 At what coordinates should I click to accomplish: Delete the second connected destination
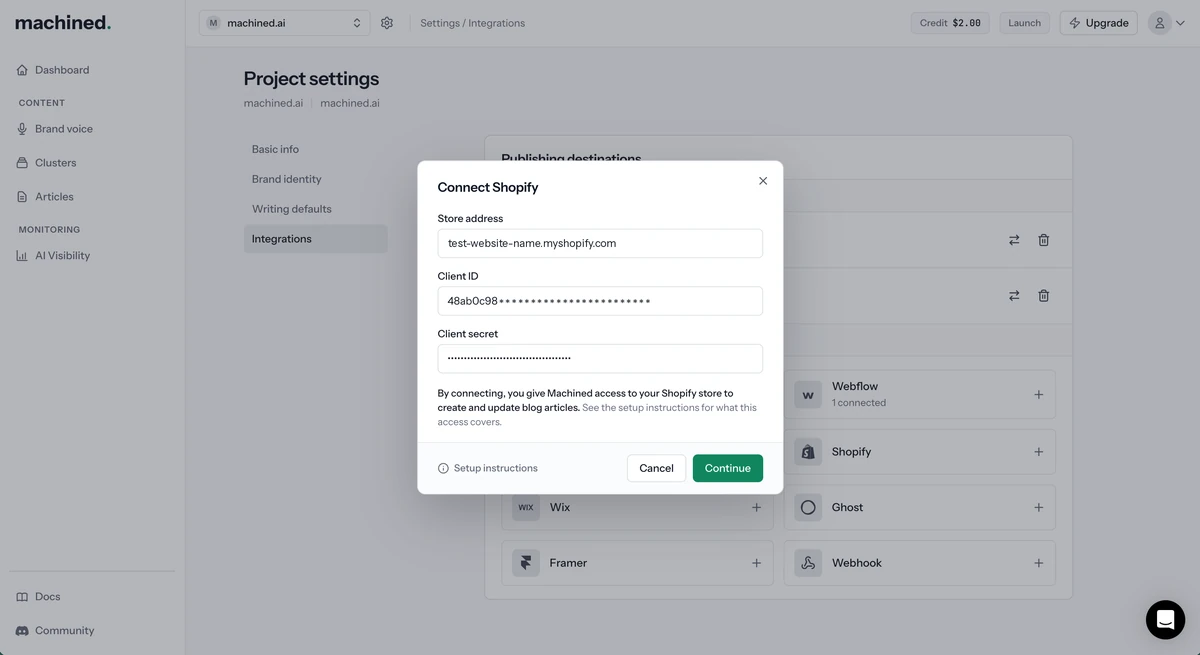[x=1043, y=296]
